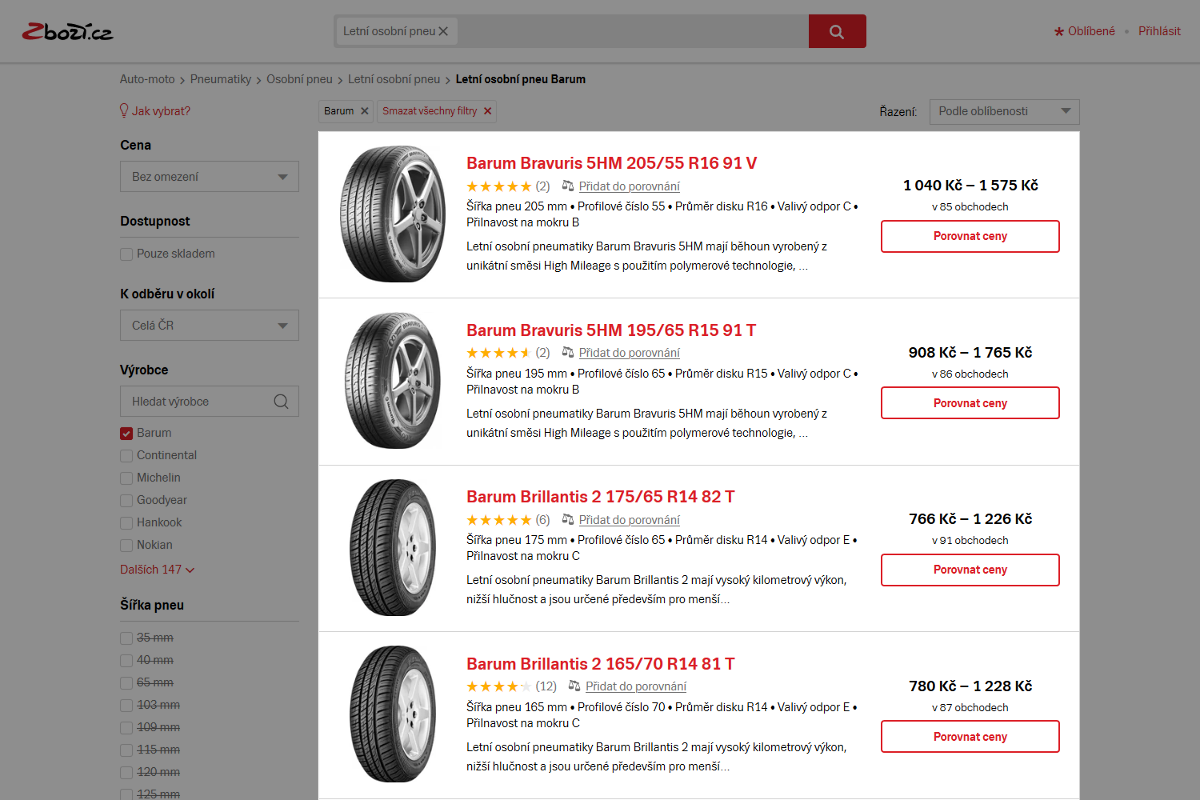Click star rating of Brillantis 2 175/65 R14

tap(499, 520)
